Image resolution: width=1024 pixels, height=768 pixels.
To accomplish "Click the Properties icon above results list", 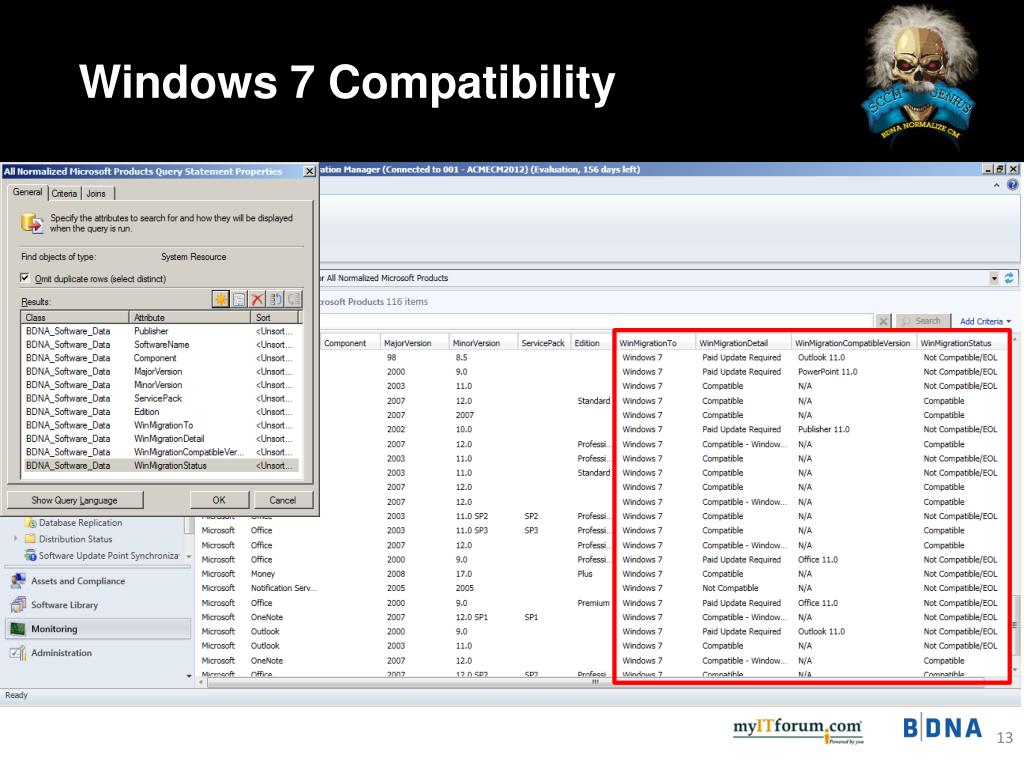I will coord(239,299).
